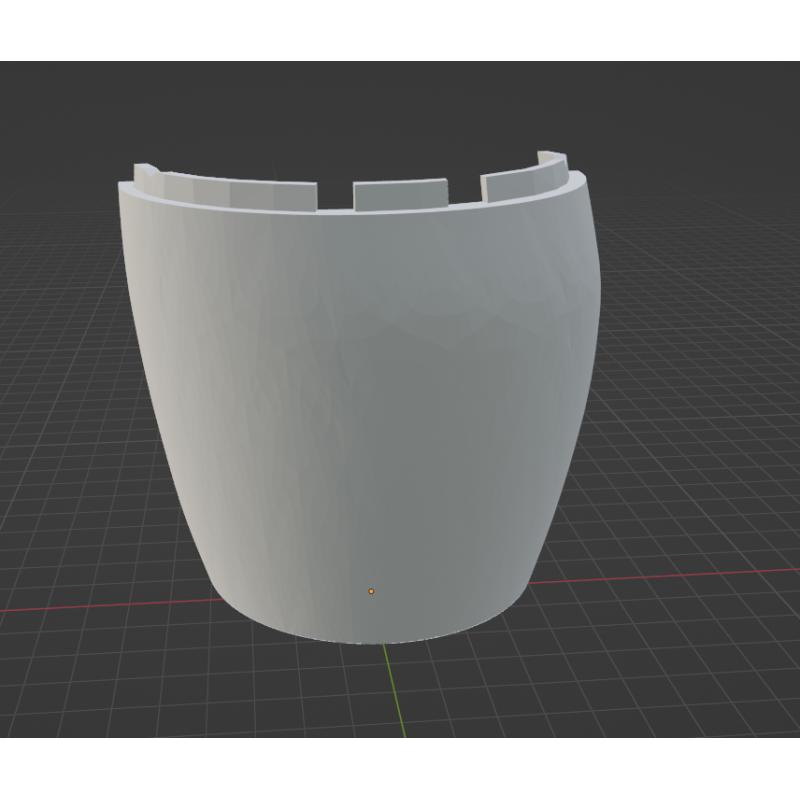Screen dimensions: 800x800
Task: Click the orange origin point on the model
Action: [371, 591]
